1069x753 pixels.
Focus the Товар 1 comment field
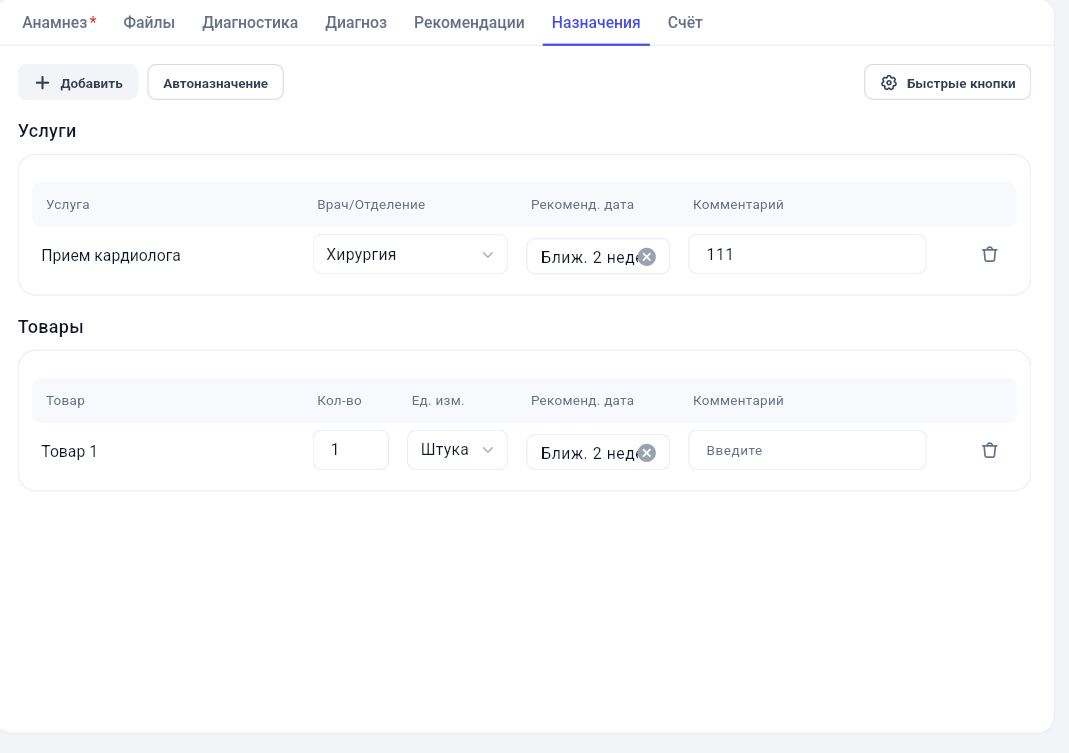(807, 450)
